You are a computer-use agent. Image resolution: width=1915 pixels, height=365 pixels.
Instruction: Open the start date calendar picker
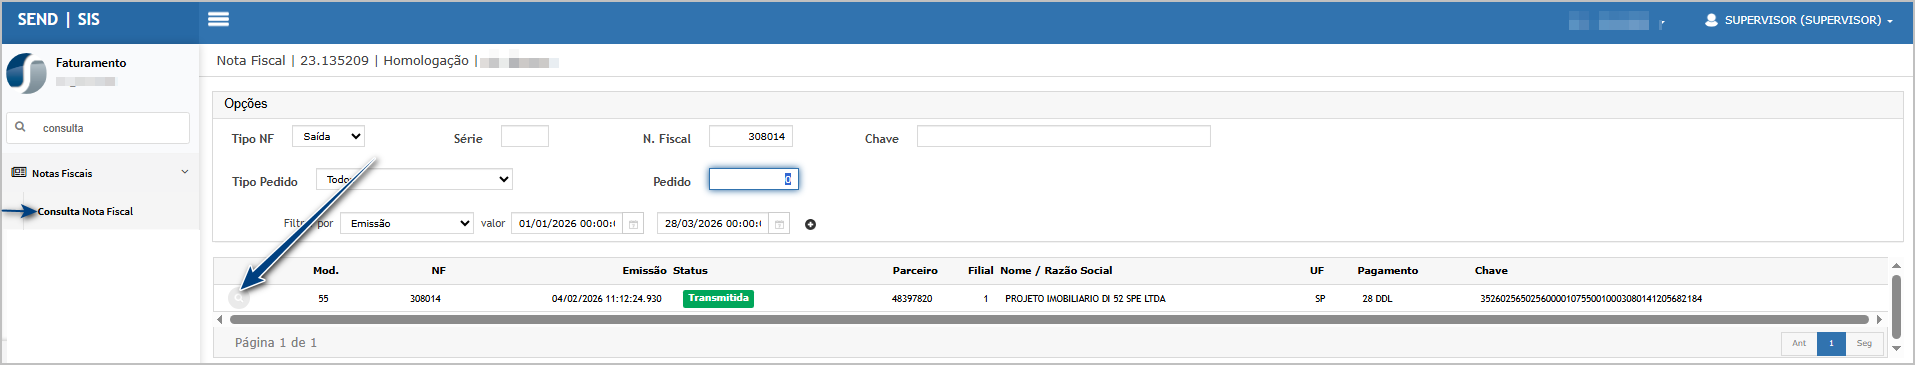[633, 223]
